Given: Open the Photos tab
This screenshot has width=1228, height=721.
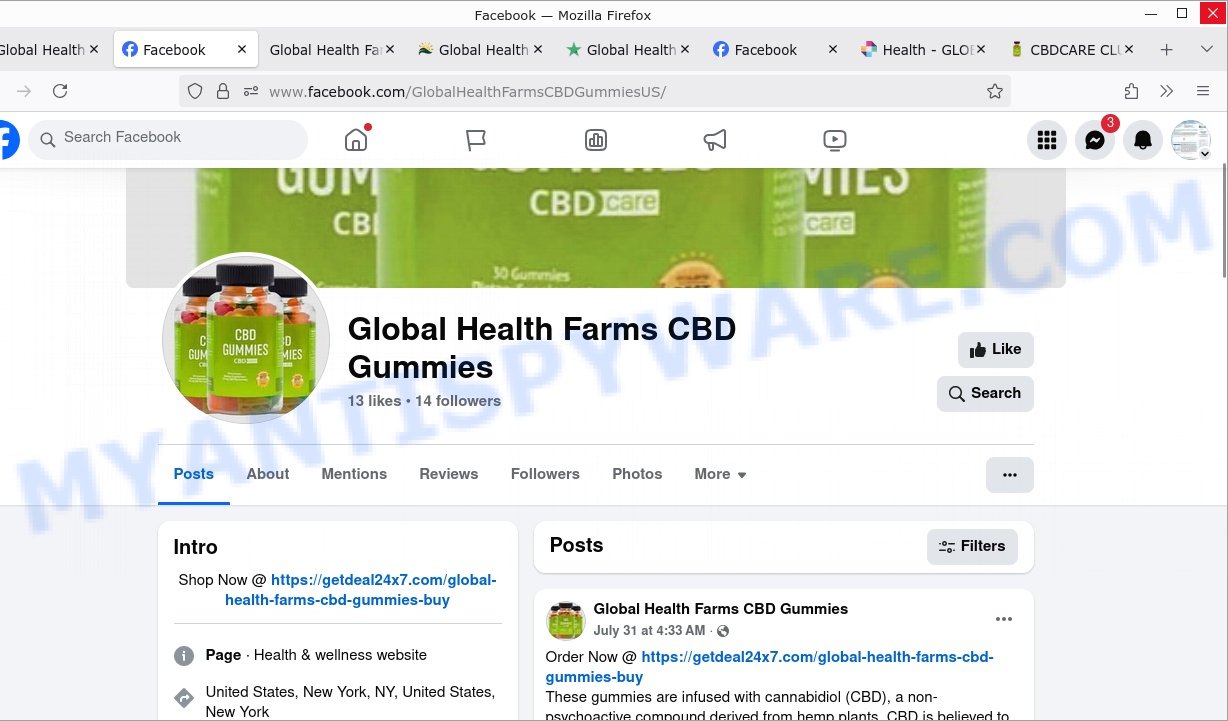Looking at the screenshot, I should tap(637, 474).
